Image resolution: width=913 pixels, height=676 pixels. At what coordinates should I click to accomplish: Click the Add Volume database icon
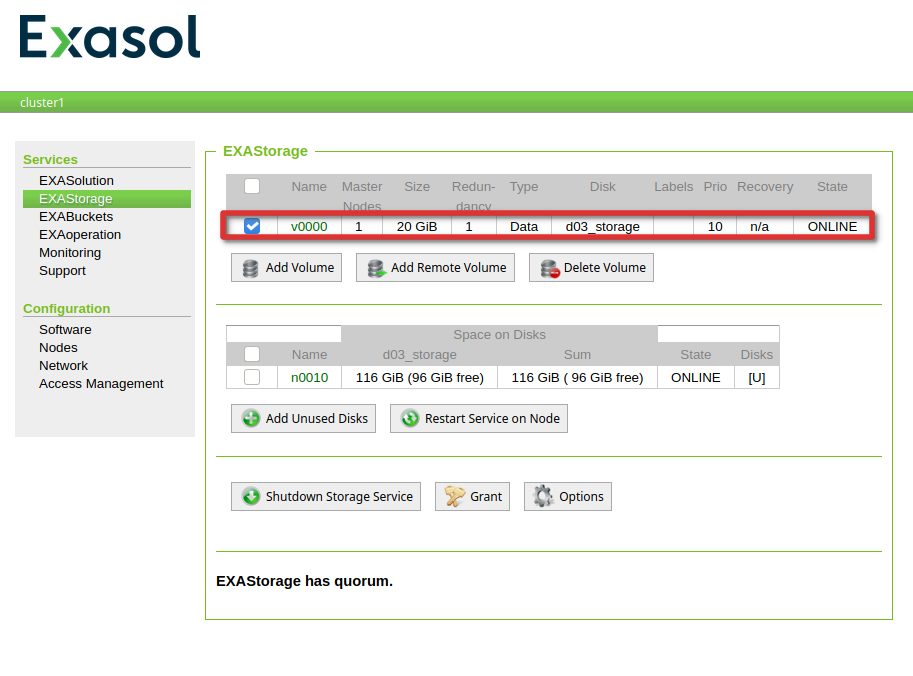pos(250,268)
